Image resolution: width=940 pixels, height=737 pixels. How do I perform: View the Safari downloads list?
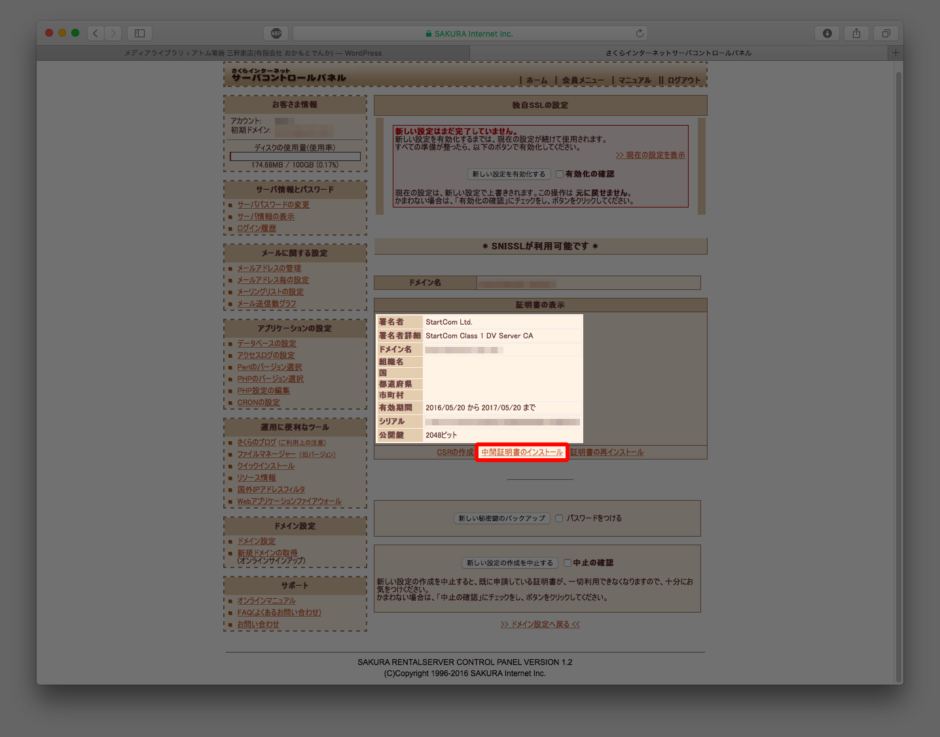pyautogui.click(x=828, y=32)
